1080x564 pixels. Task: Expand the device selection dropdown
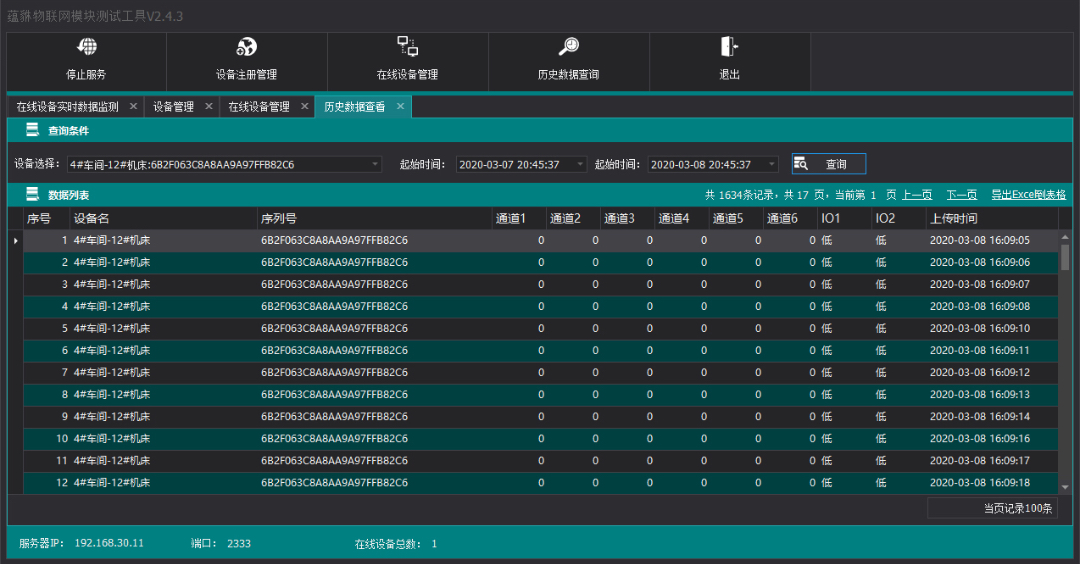[x=375, y=164]
